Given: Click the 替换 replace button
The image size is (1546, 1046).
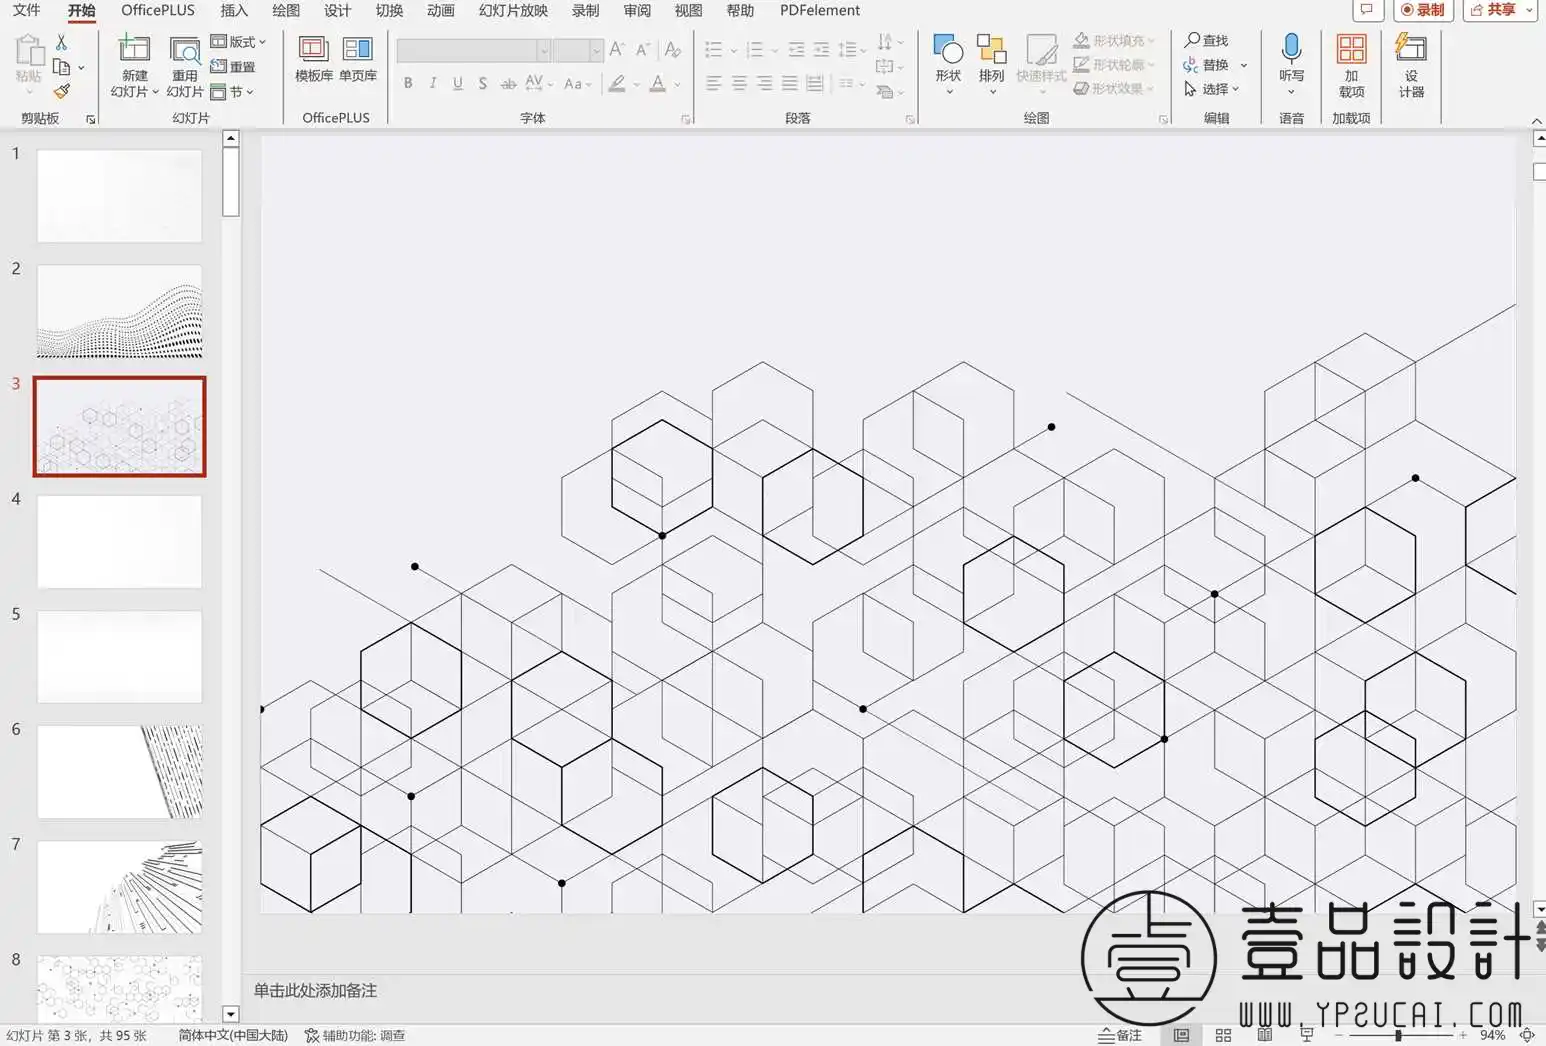Looking at the screenshot, I should pos(1207,65).
